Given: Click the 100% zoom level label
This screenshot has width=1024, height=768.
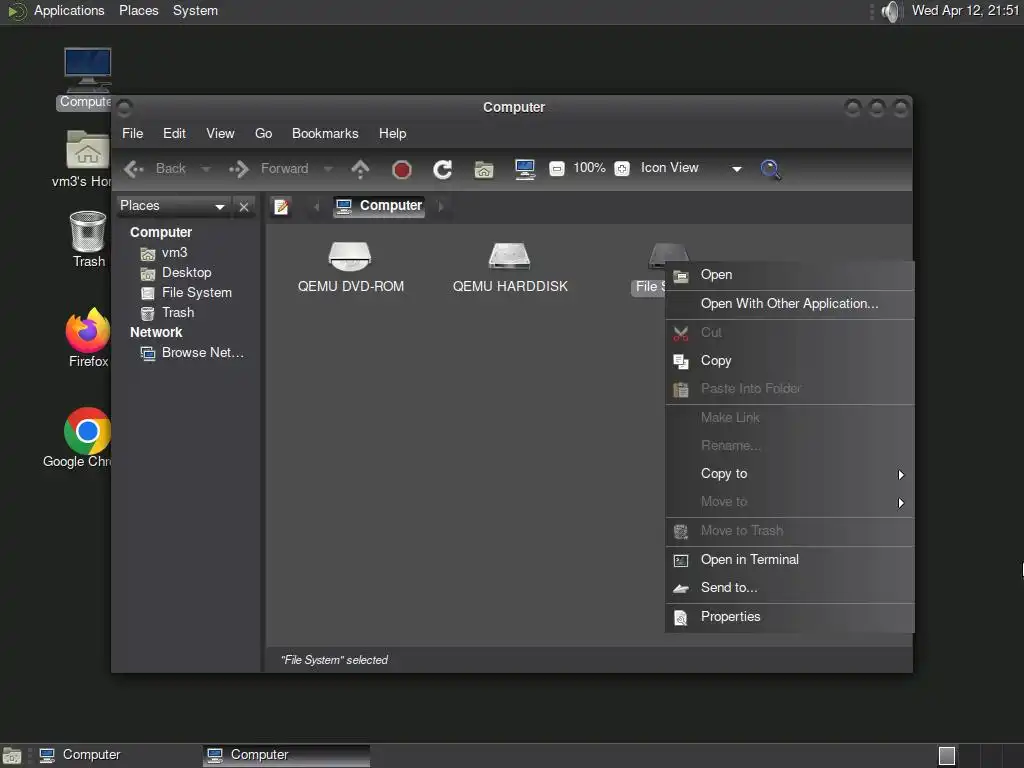Looking at the screenshot, I should (589, 168).
